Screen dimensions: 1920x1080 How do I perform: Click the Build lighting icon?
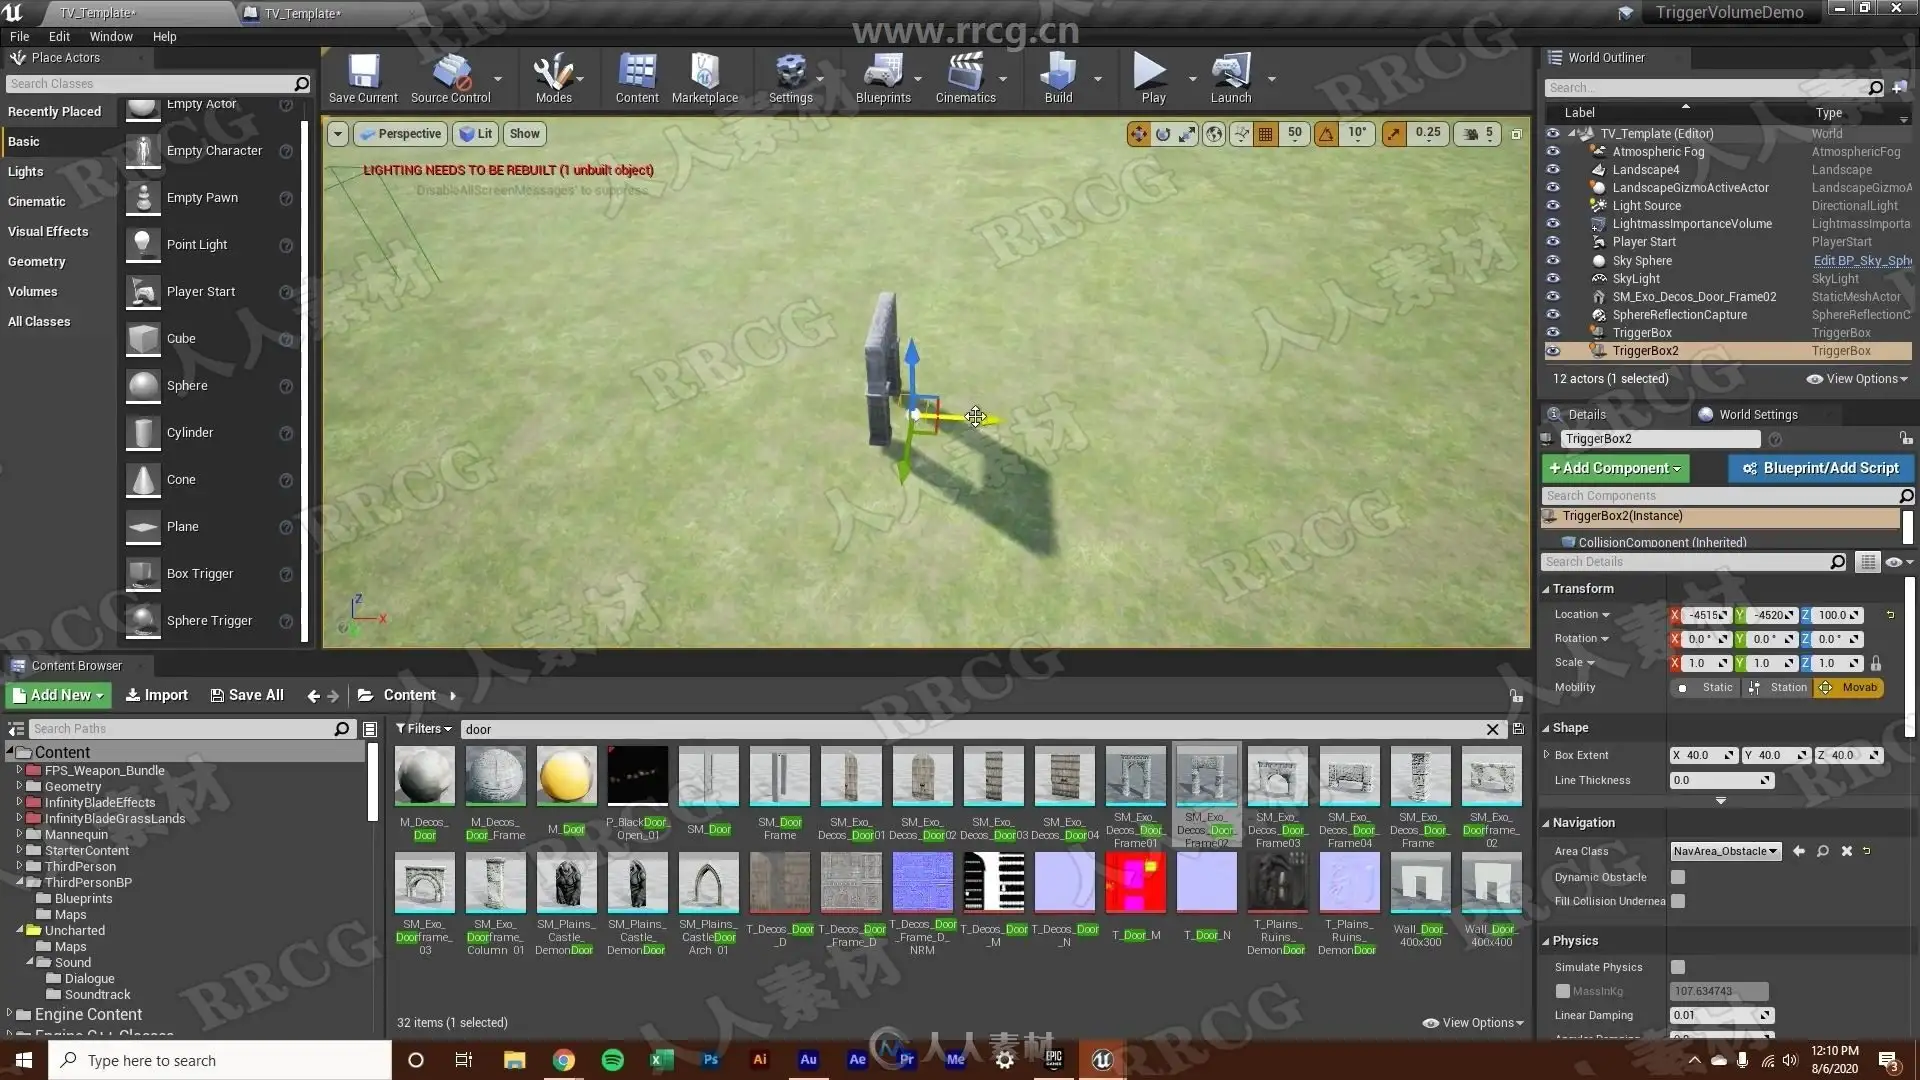tap(1058, 77)
